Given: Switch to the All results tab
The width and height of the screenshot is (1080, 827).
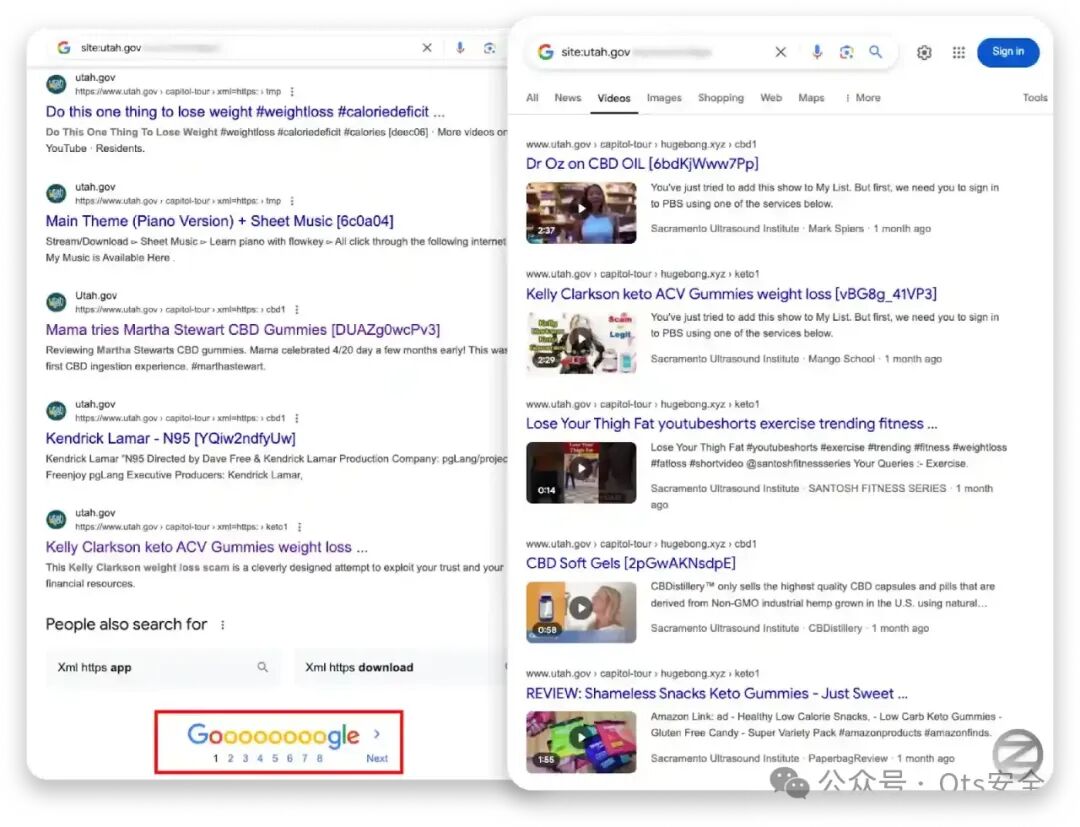Looking at the screenshot, I should (x=532, y=98).
